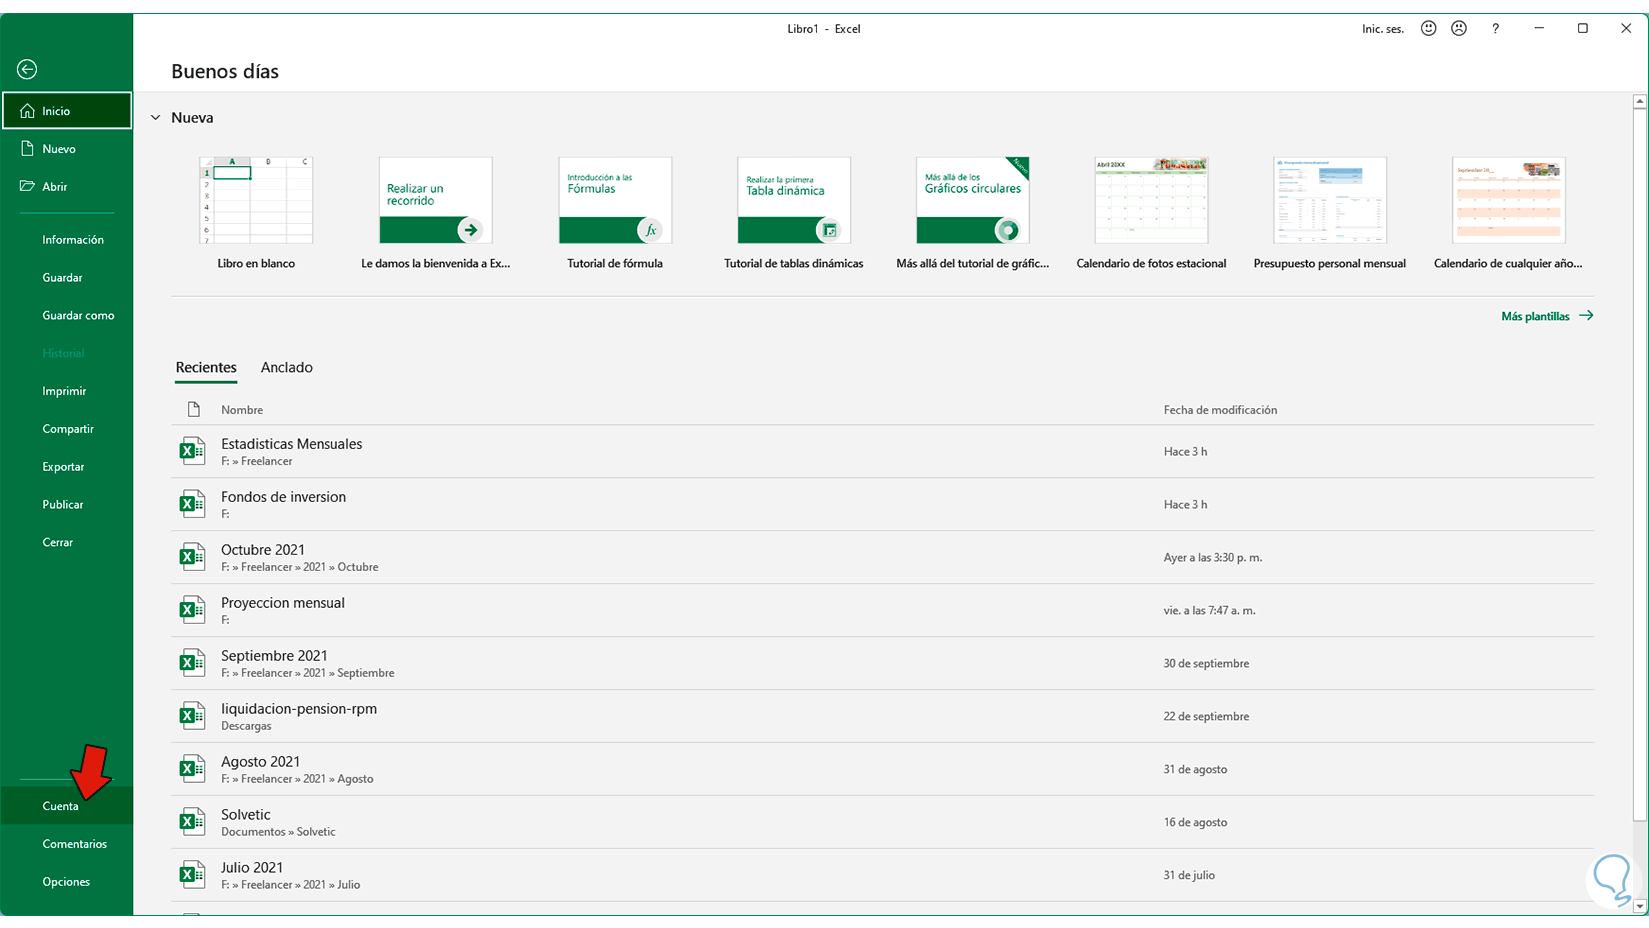The width and height of the screenshot is (1649, 928).
Task: Click Inic. ses. to sign in
Action: coord(1383,29)
